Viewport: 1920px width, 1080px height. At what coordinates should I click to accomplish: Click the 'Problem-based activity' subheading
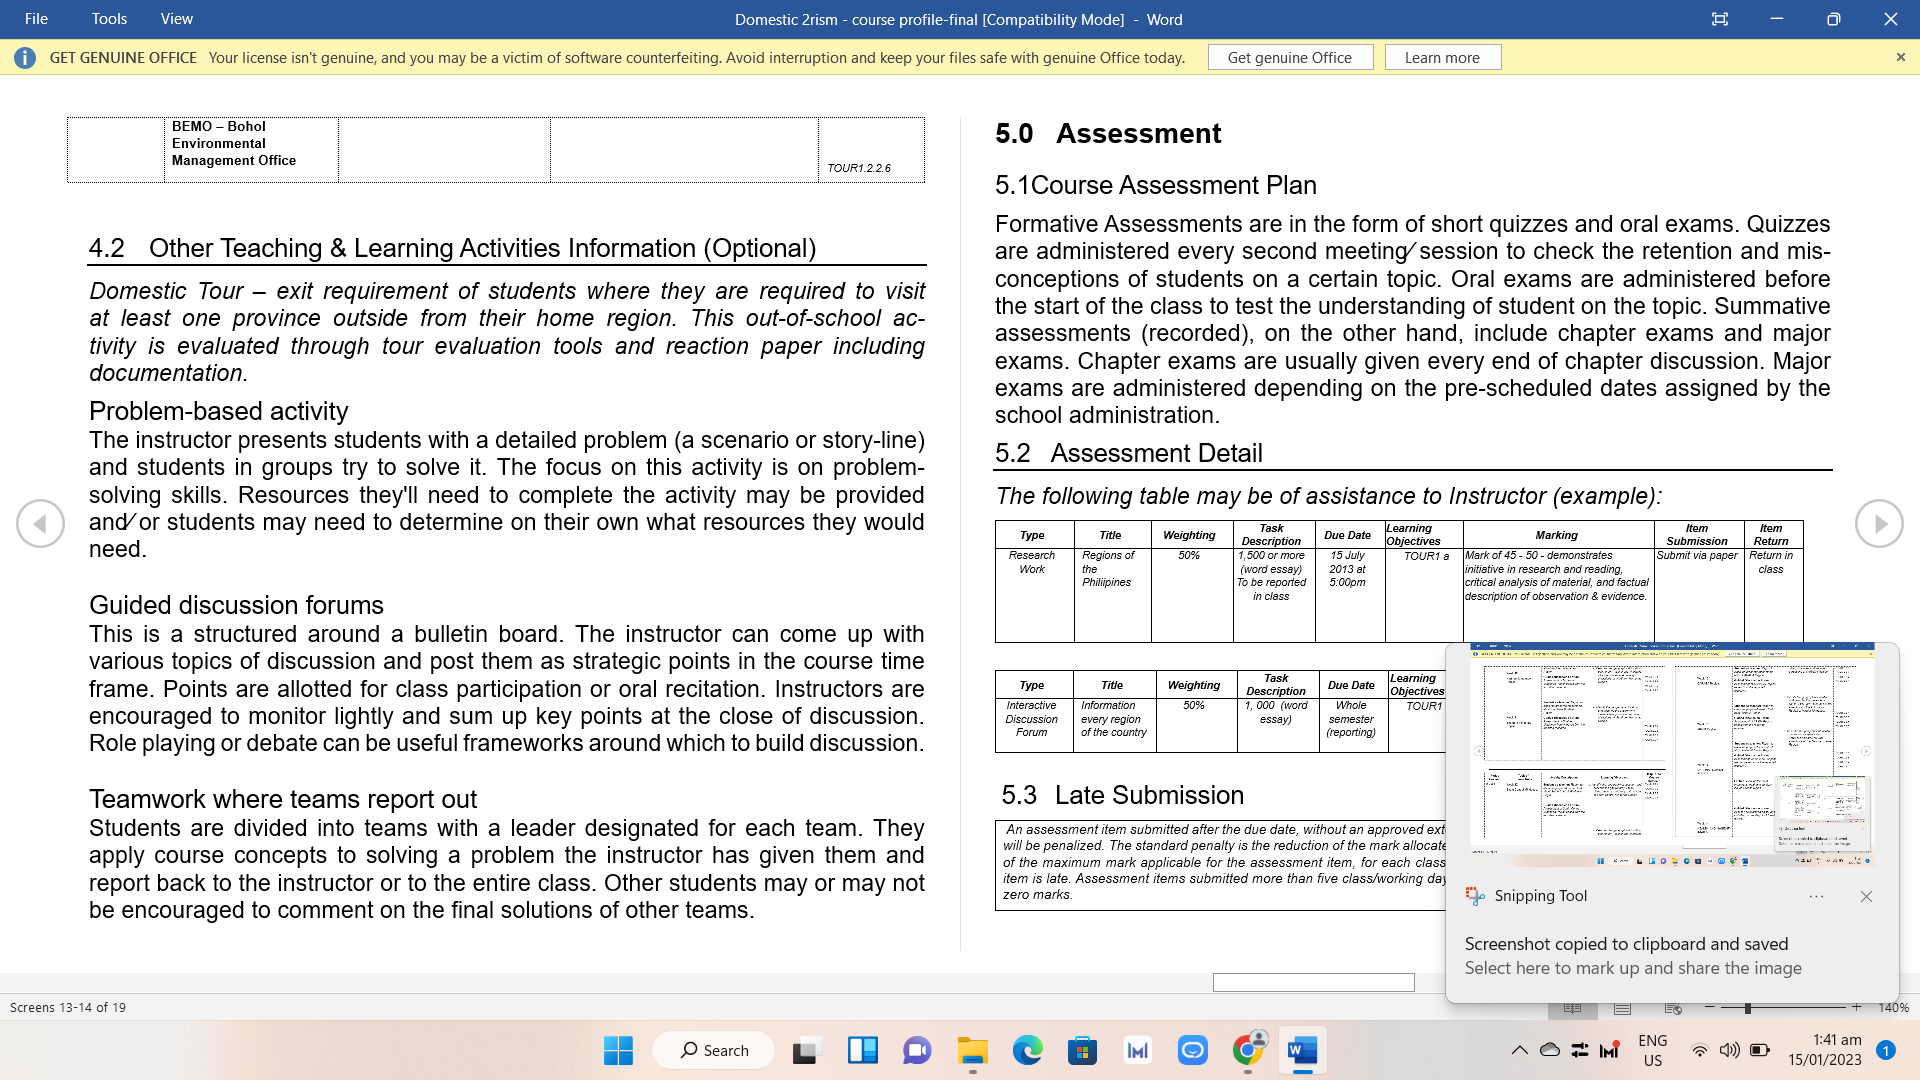218,411
